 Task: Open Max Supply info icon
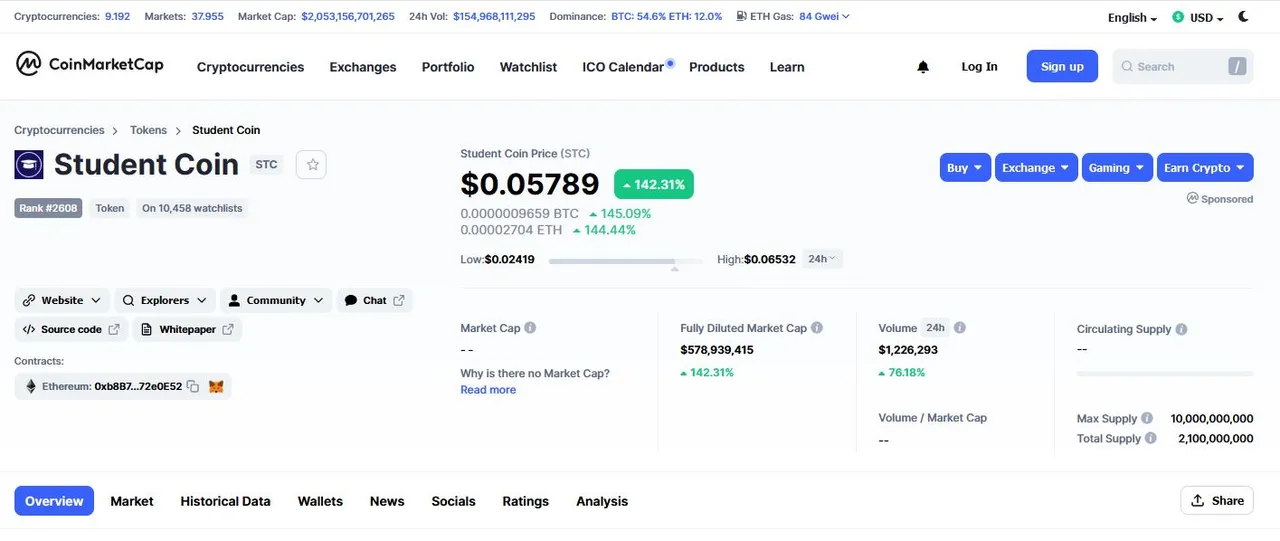pyautogui.click(x=1147, y=419)
